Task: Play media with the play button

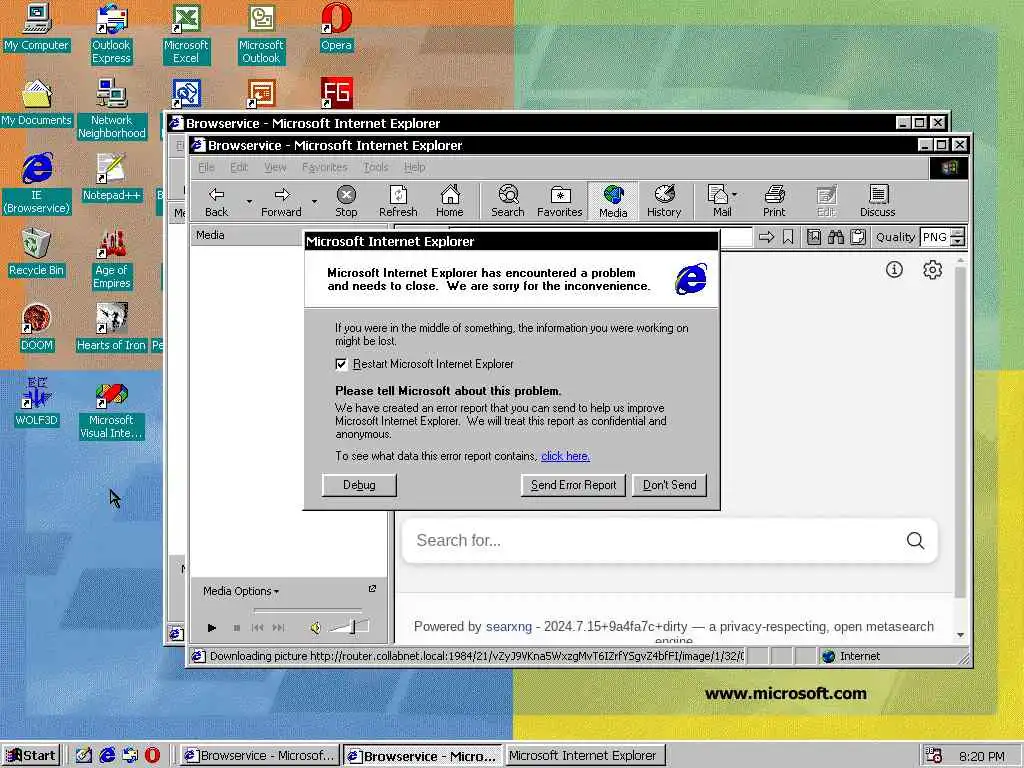Action: (212, 628)
